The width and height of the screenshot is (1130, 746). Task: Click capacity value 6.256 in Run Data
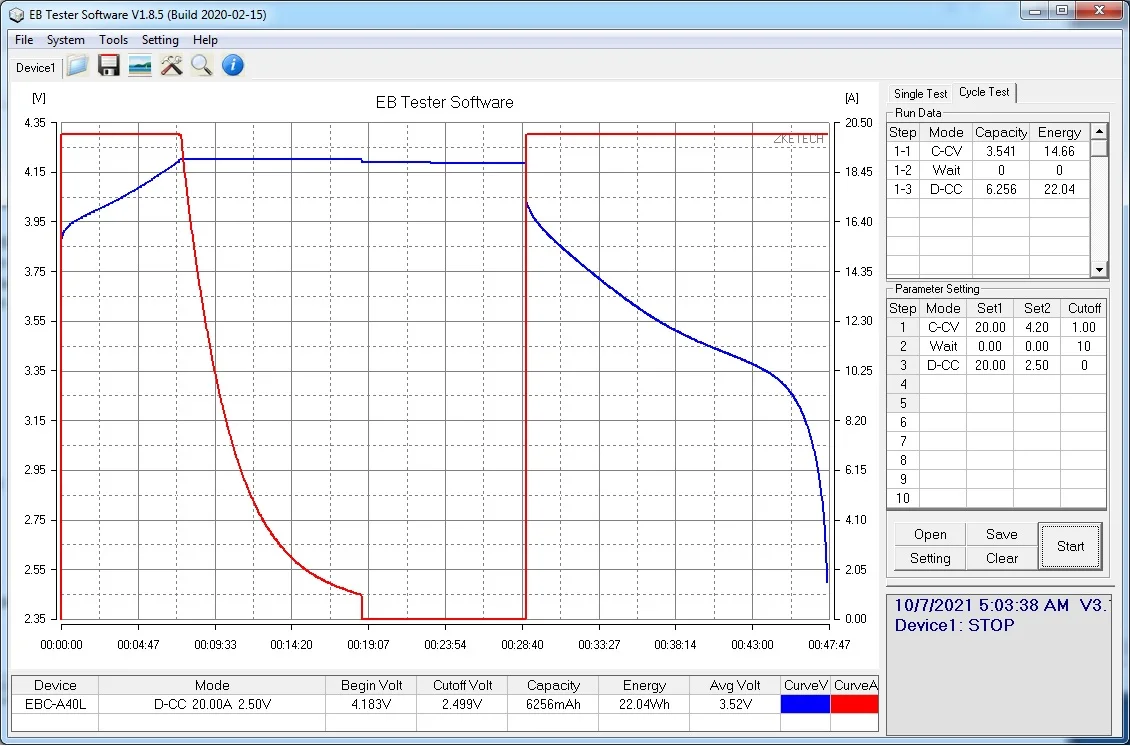coord(1000,189)
